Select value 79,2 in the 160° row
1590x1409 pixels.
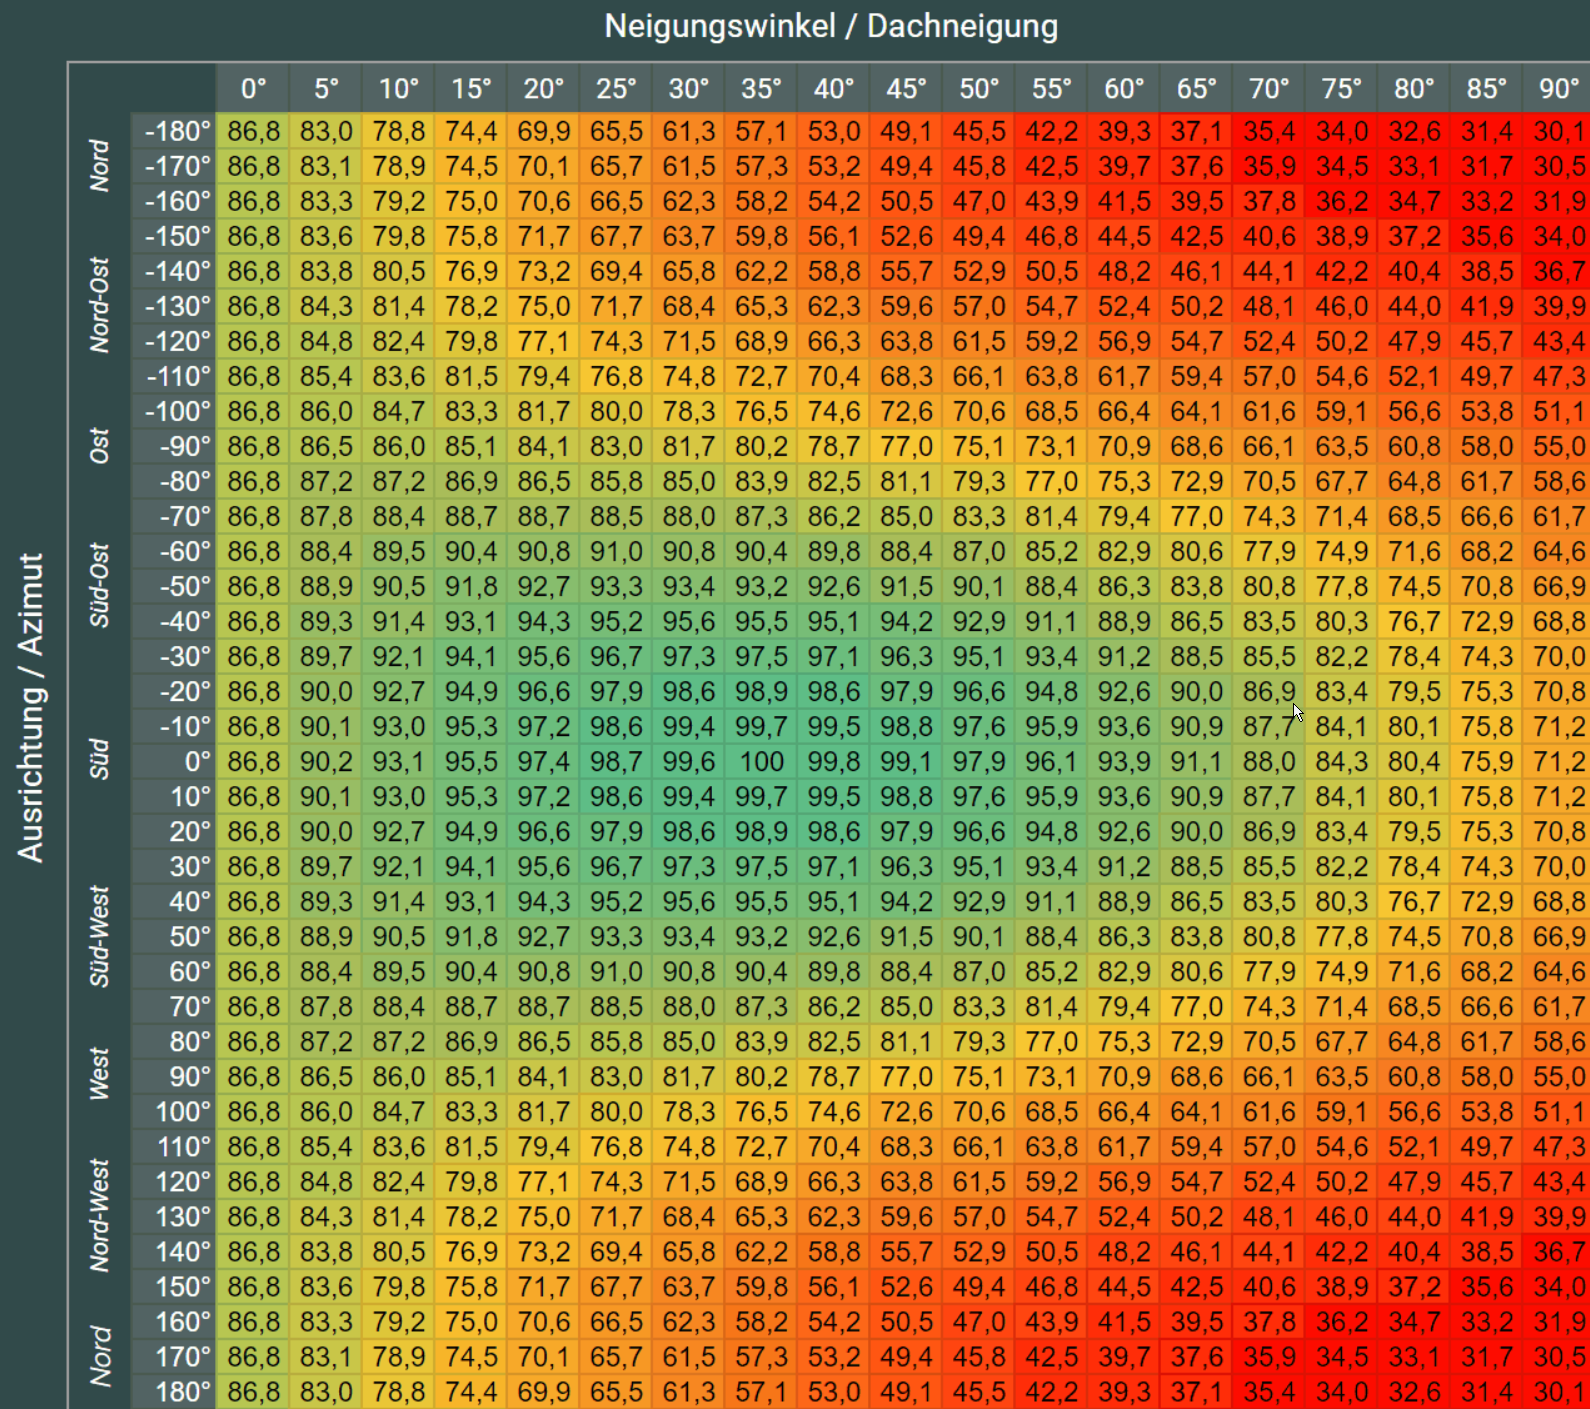coord(398,1321)
